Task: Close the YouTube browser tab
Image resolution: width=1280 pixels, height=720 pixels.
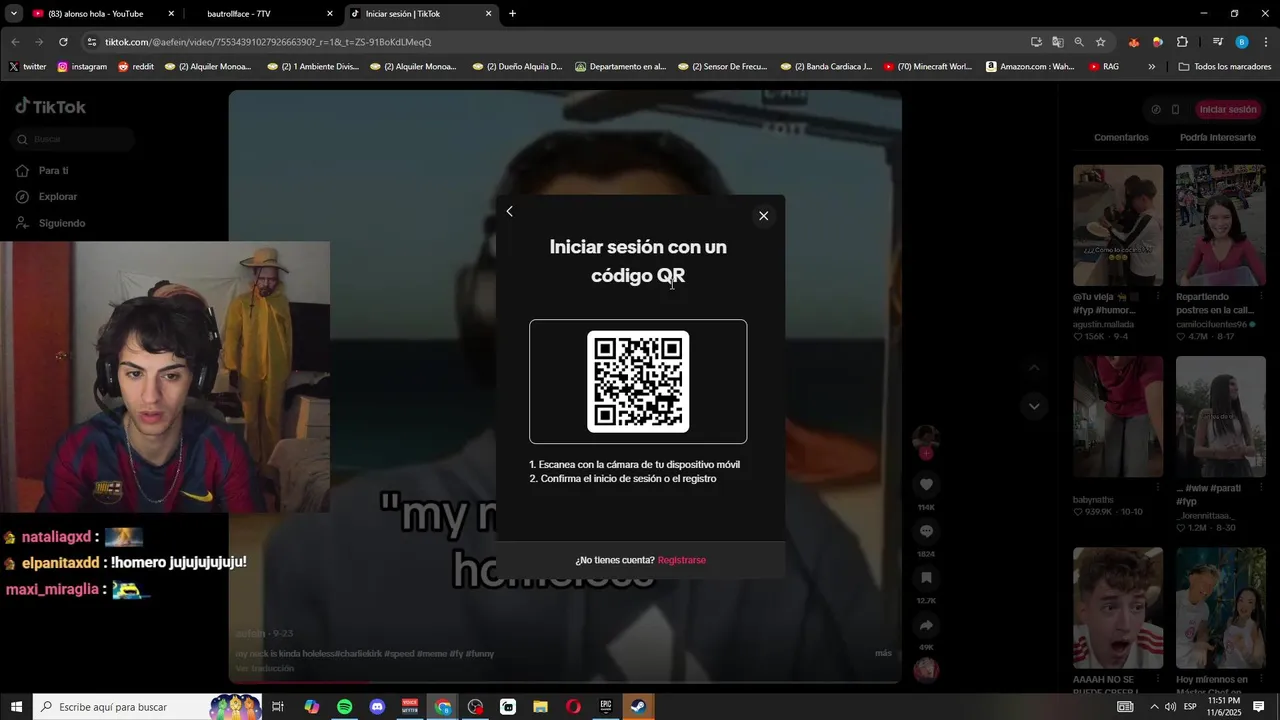Action: pyautogui.click(x=171, y=14)
